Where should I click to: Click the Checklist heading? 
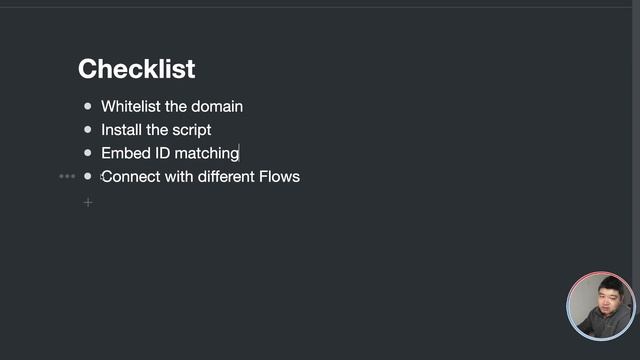point(137,69)
